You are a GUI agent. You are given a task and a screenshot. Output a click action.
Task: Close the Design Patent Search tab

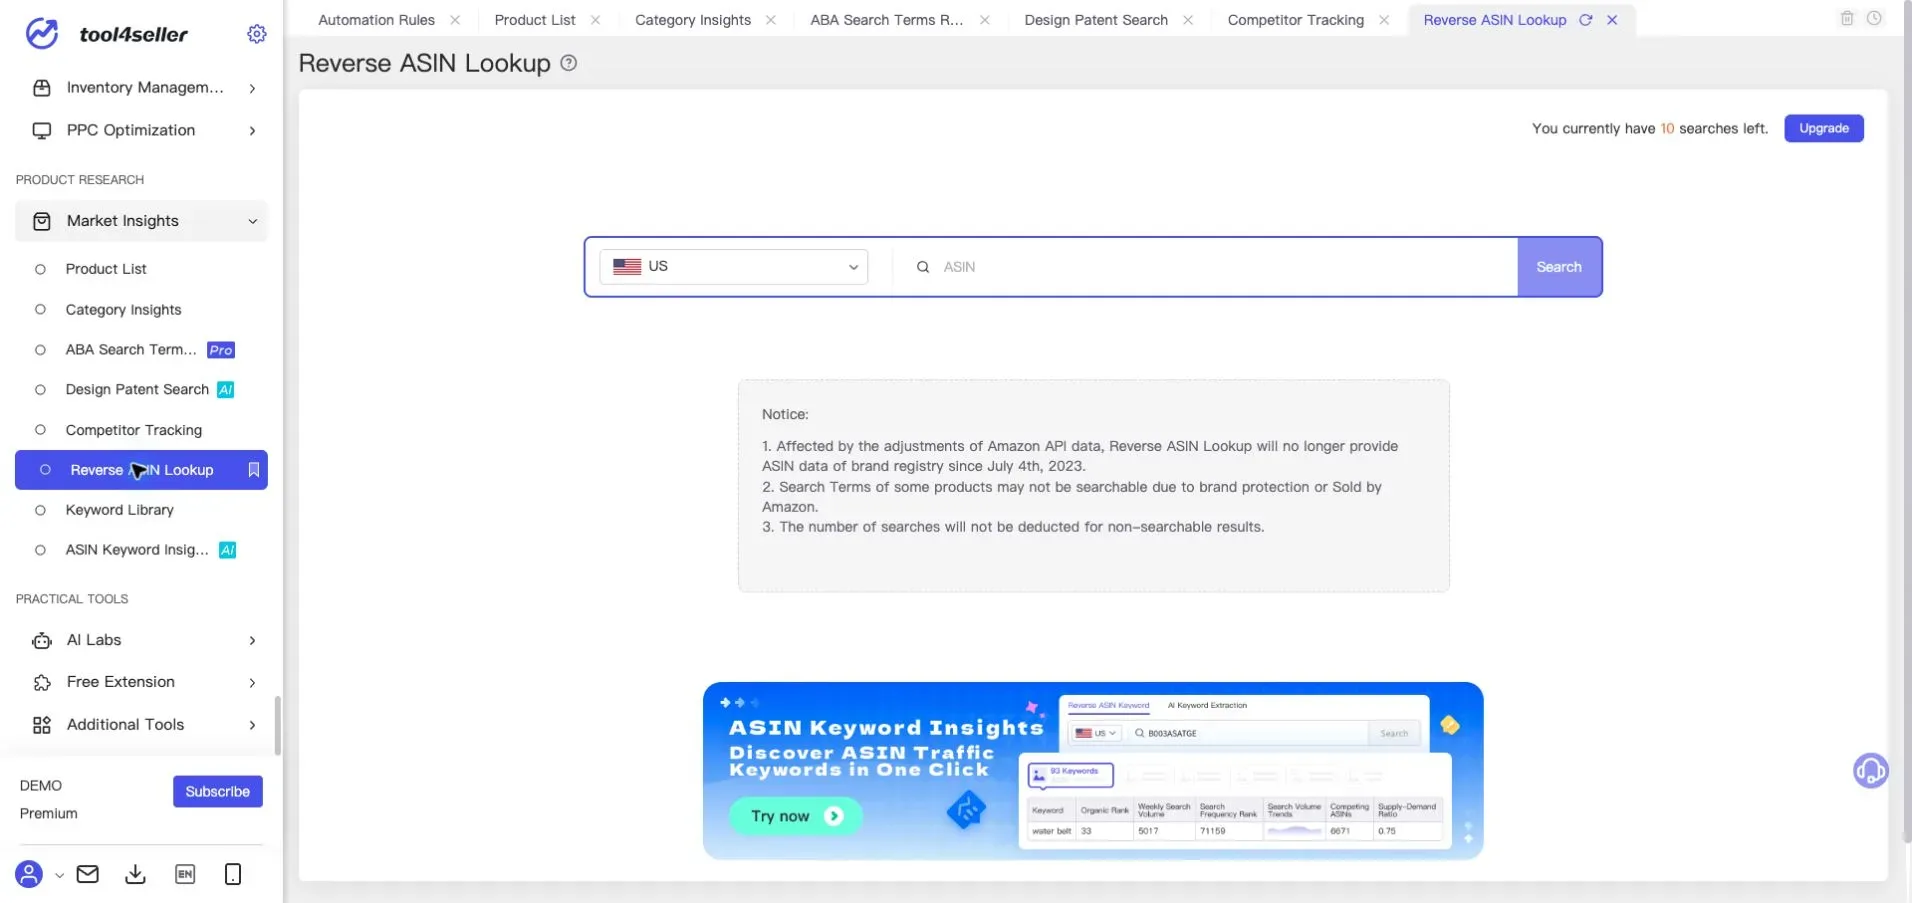tap(1188, 20)
